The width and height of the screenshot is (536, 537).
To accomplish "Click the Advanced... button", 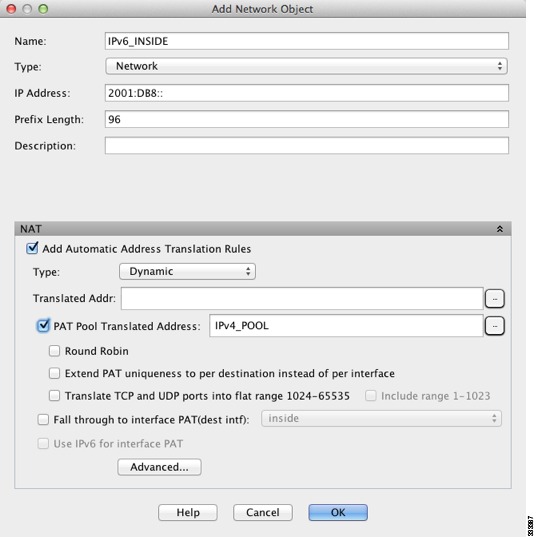I will [x=159, y=467].
